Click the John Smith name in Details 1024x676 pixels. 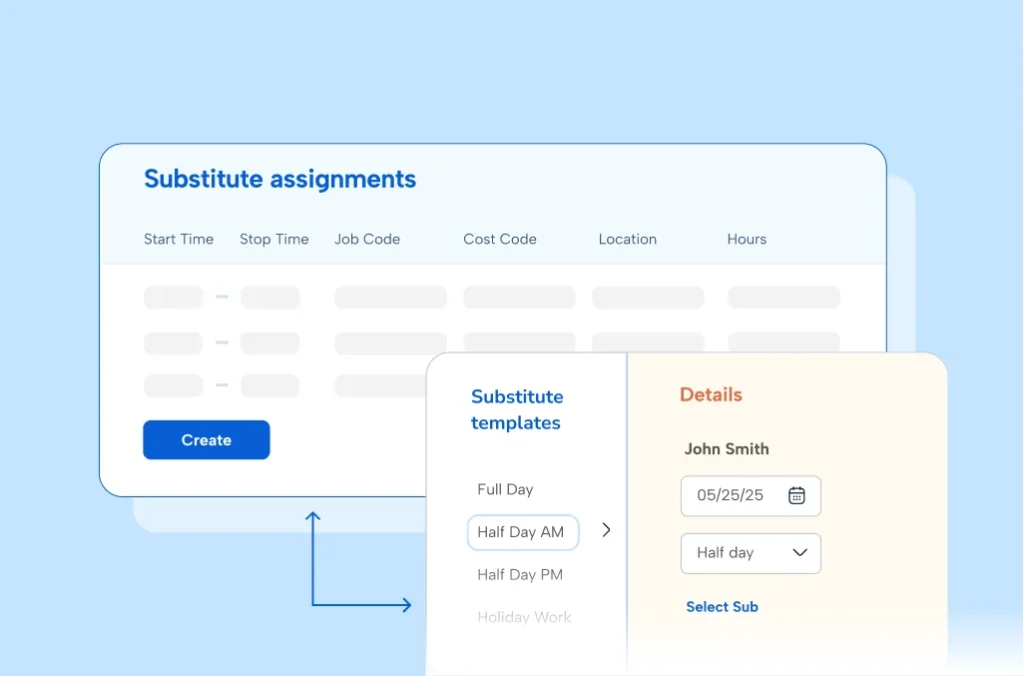point(727,449)
